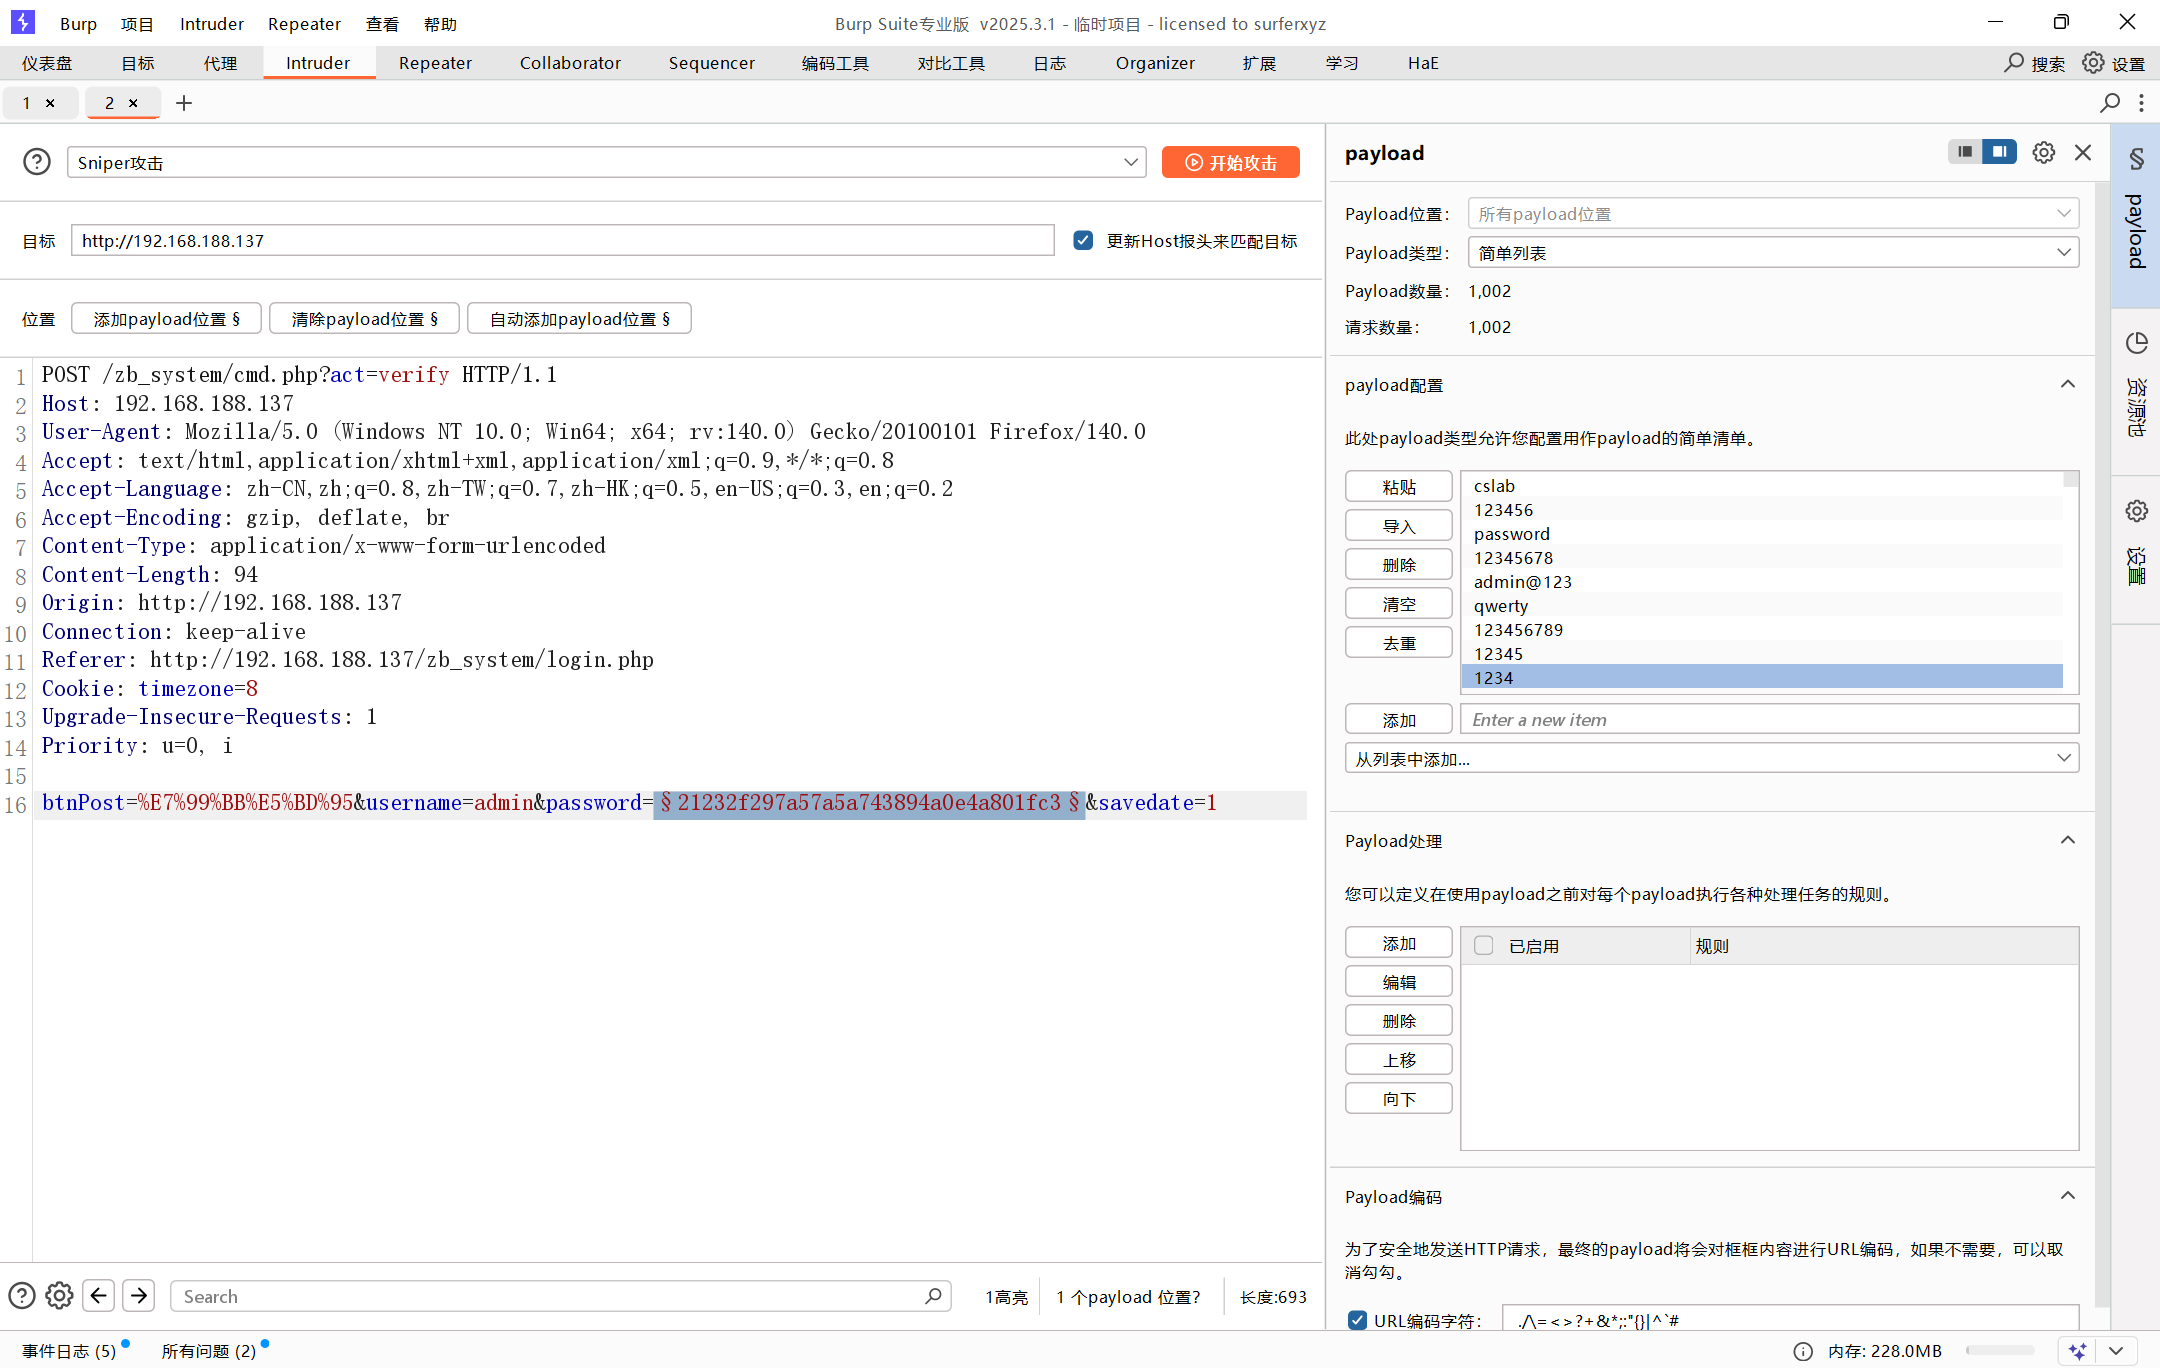Add a new Intruder tab with plus
Screen dimensions: 2160x1368
[184, 103]
